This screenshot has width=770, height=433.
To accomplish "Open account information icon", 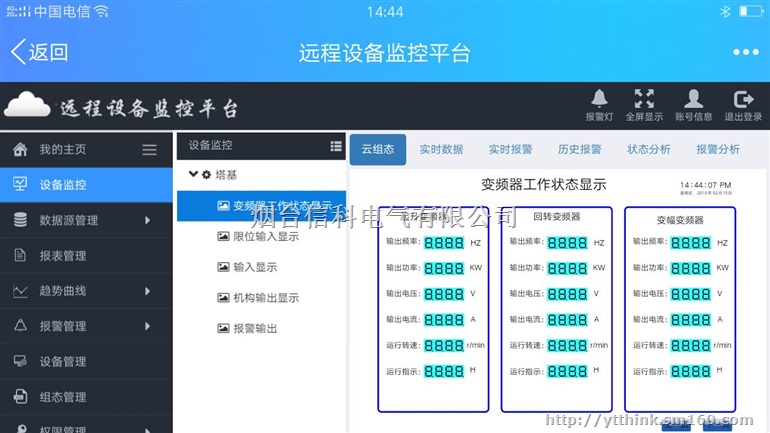I will [693, 99].
